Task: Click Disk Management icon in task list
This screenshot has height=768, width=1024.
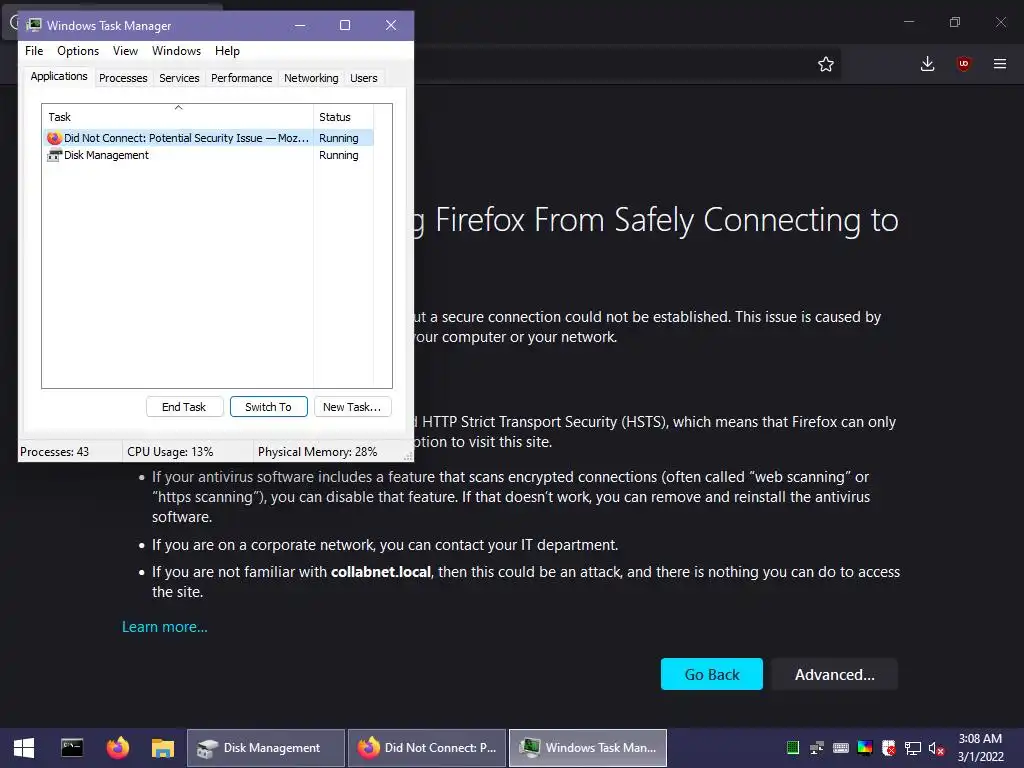Action: tap(54, 155)
